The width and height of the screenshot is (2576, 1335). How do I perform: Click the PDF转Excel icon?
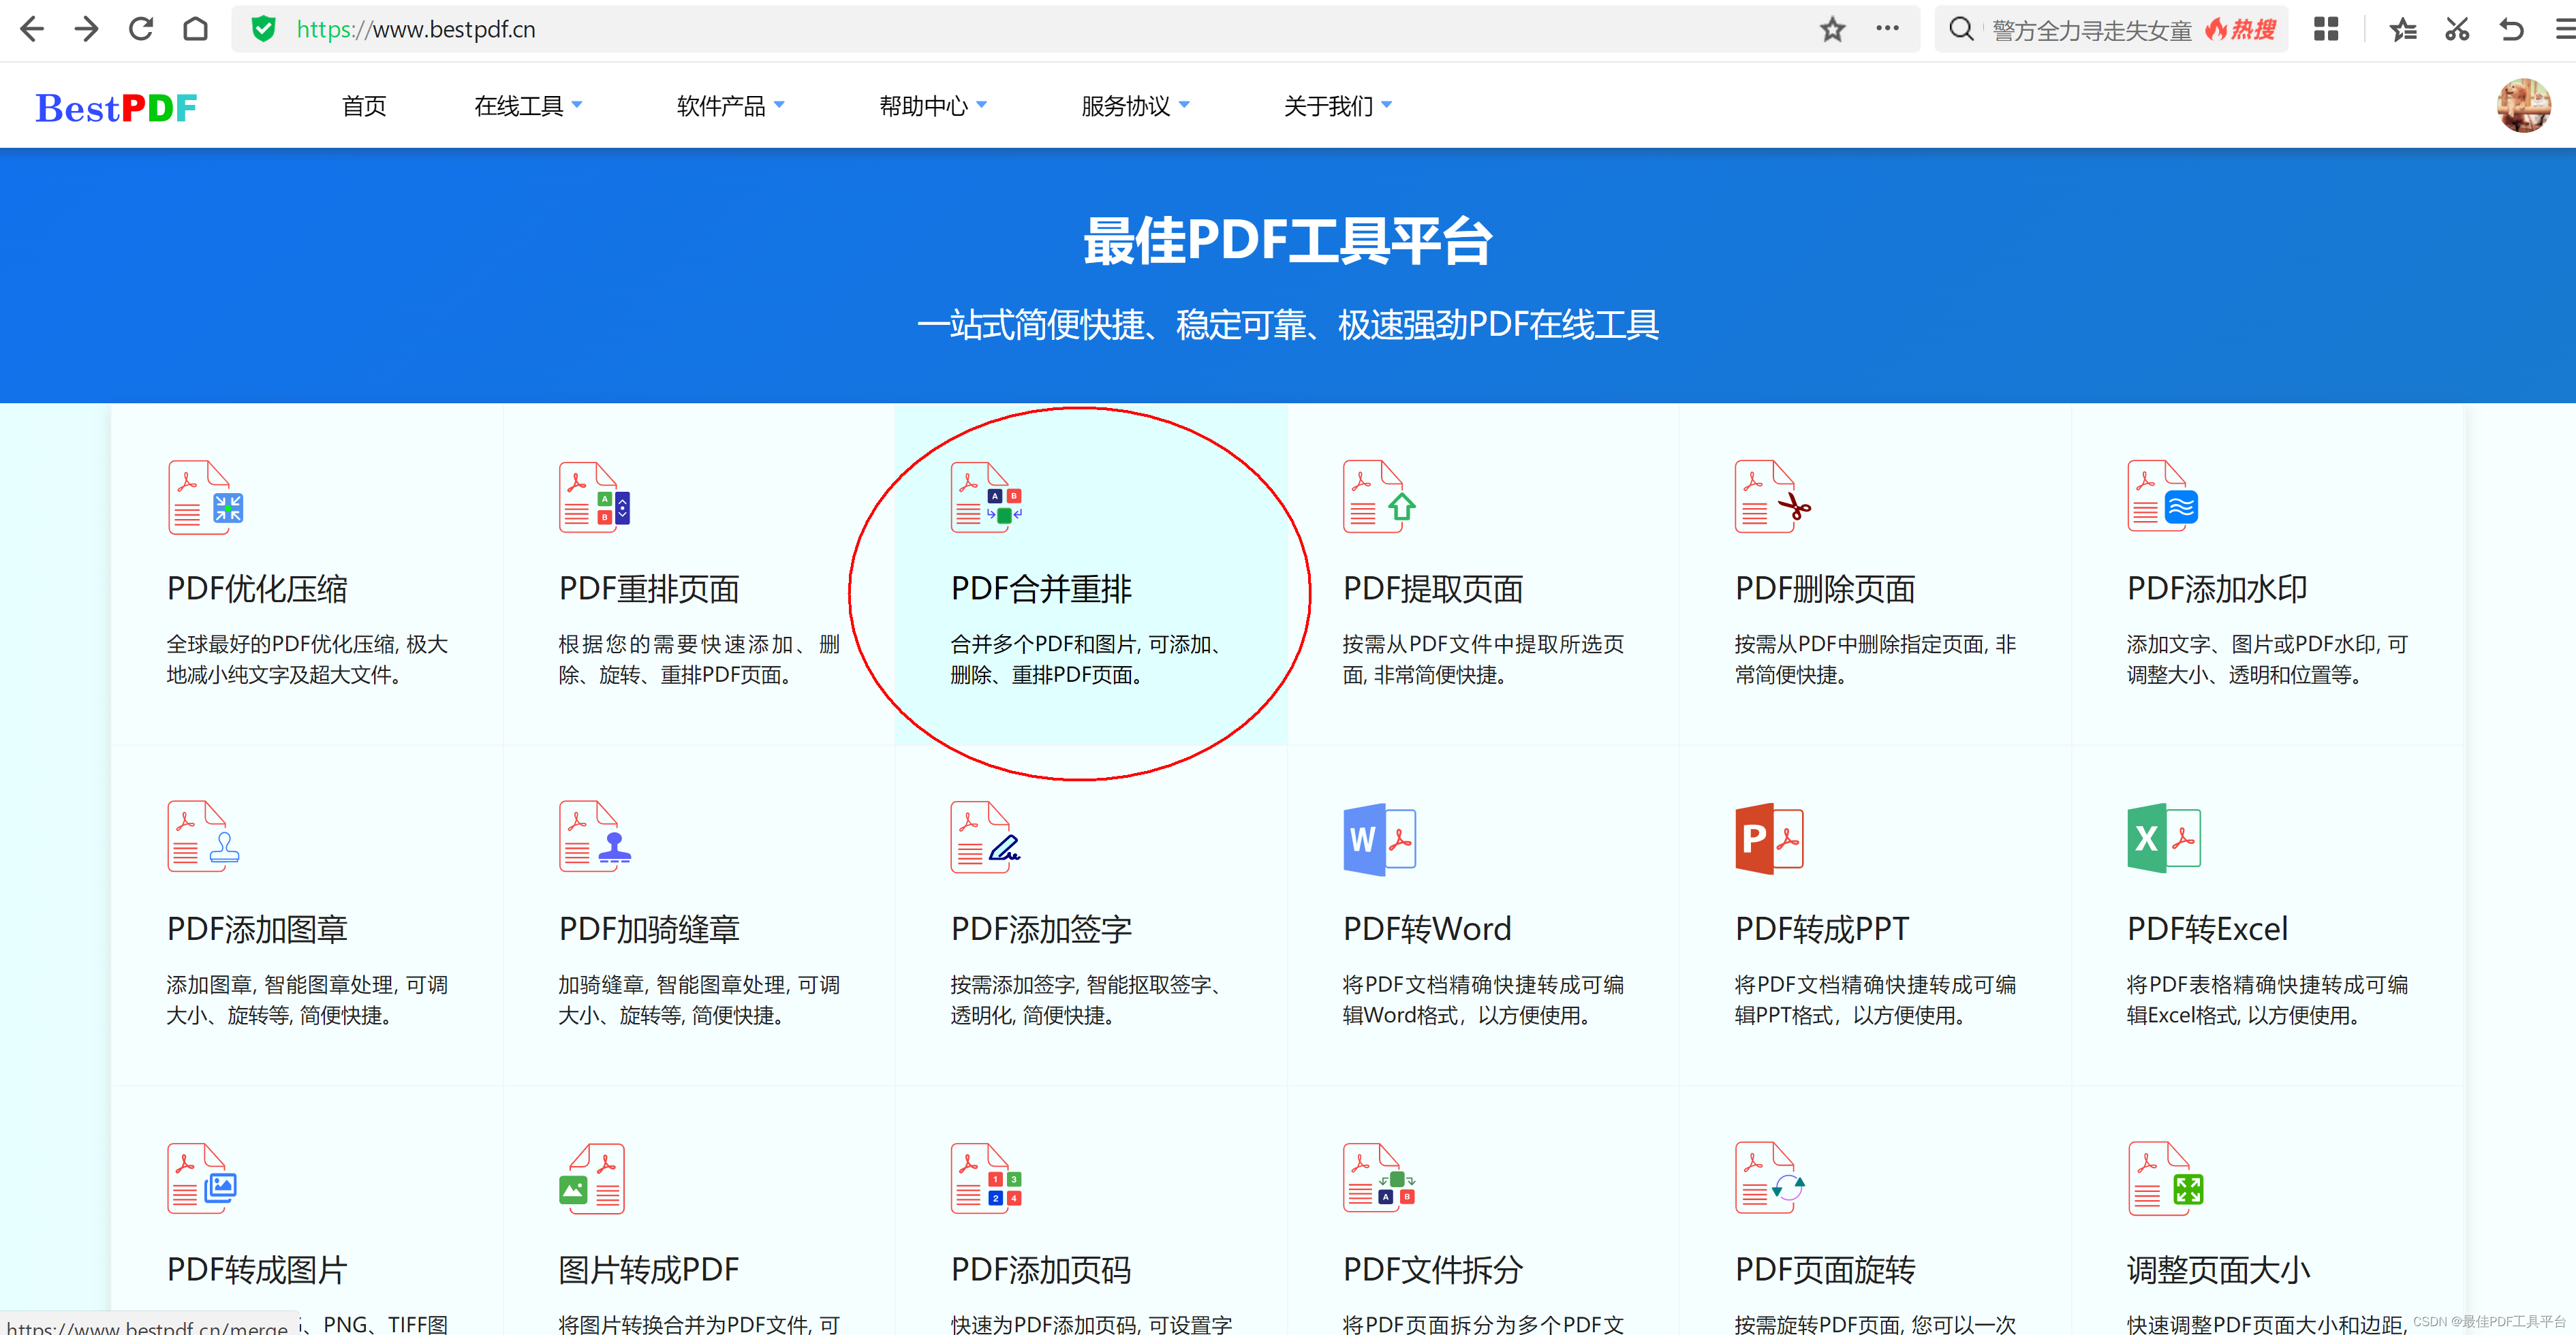(2164, 839)
